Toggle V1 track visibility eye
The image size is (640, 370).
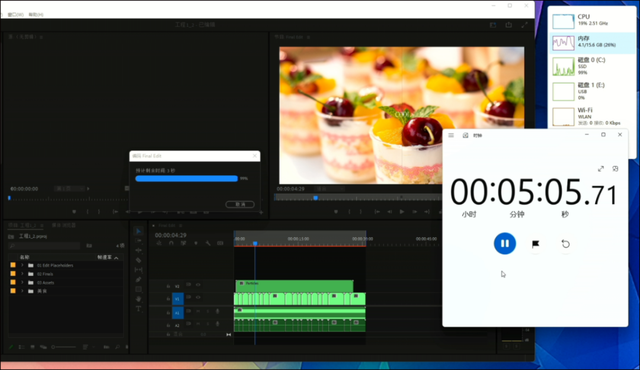tap(198, 297)
